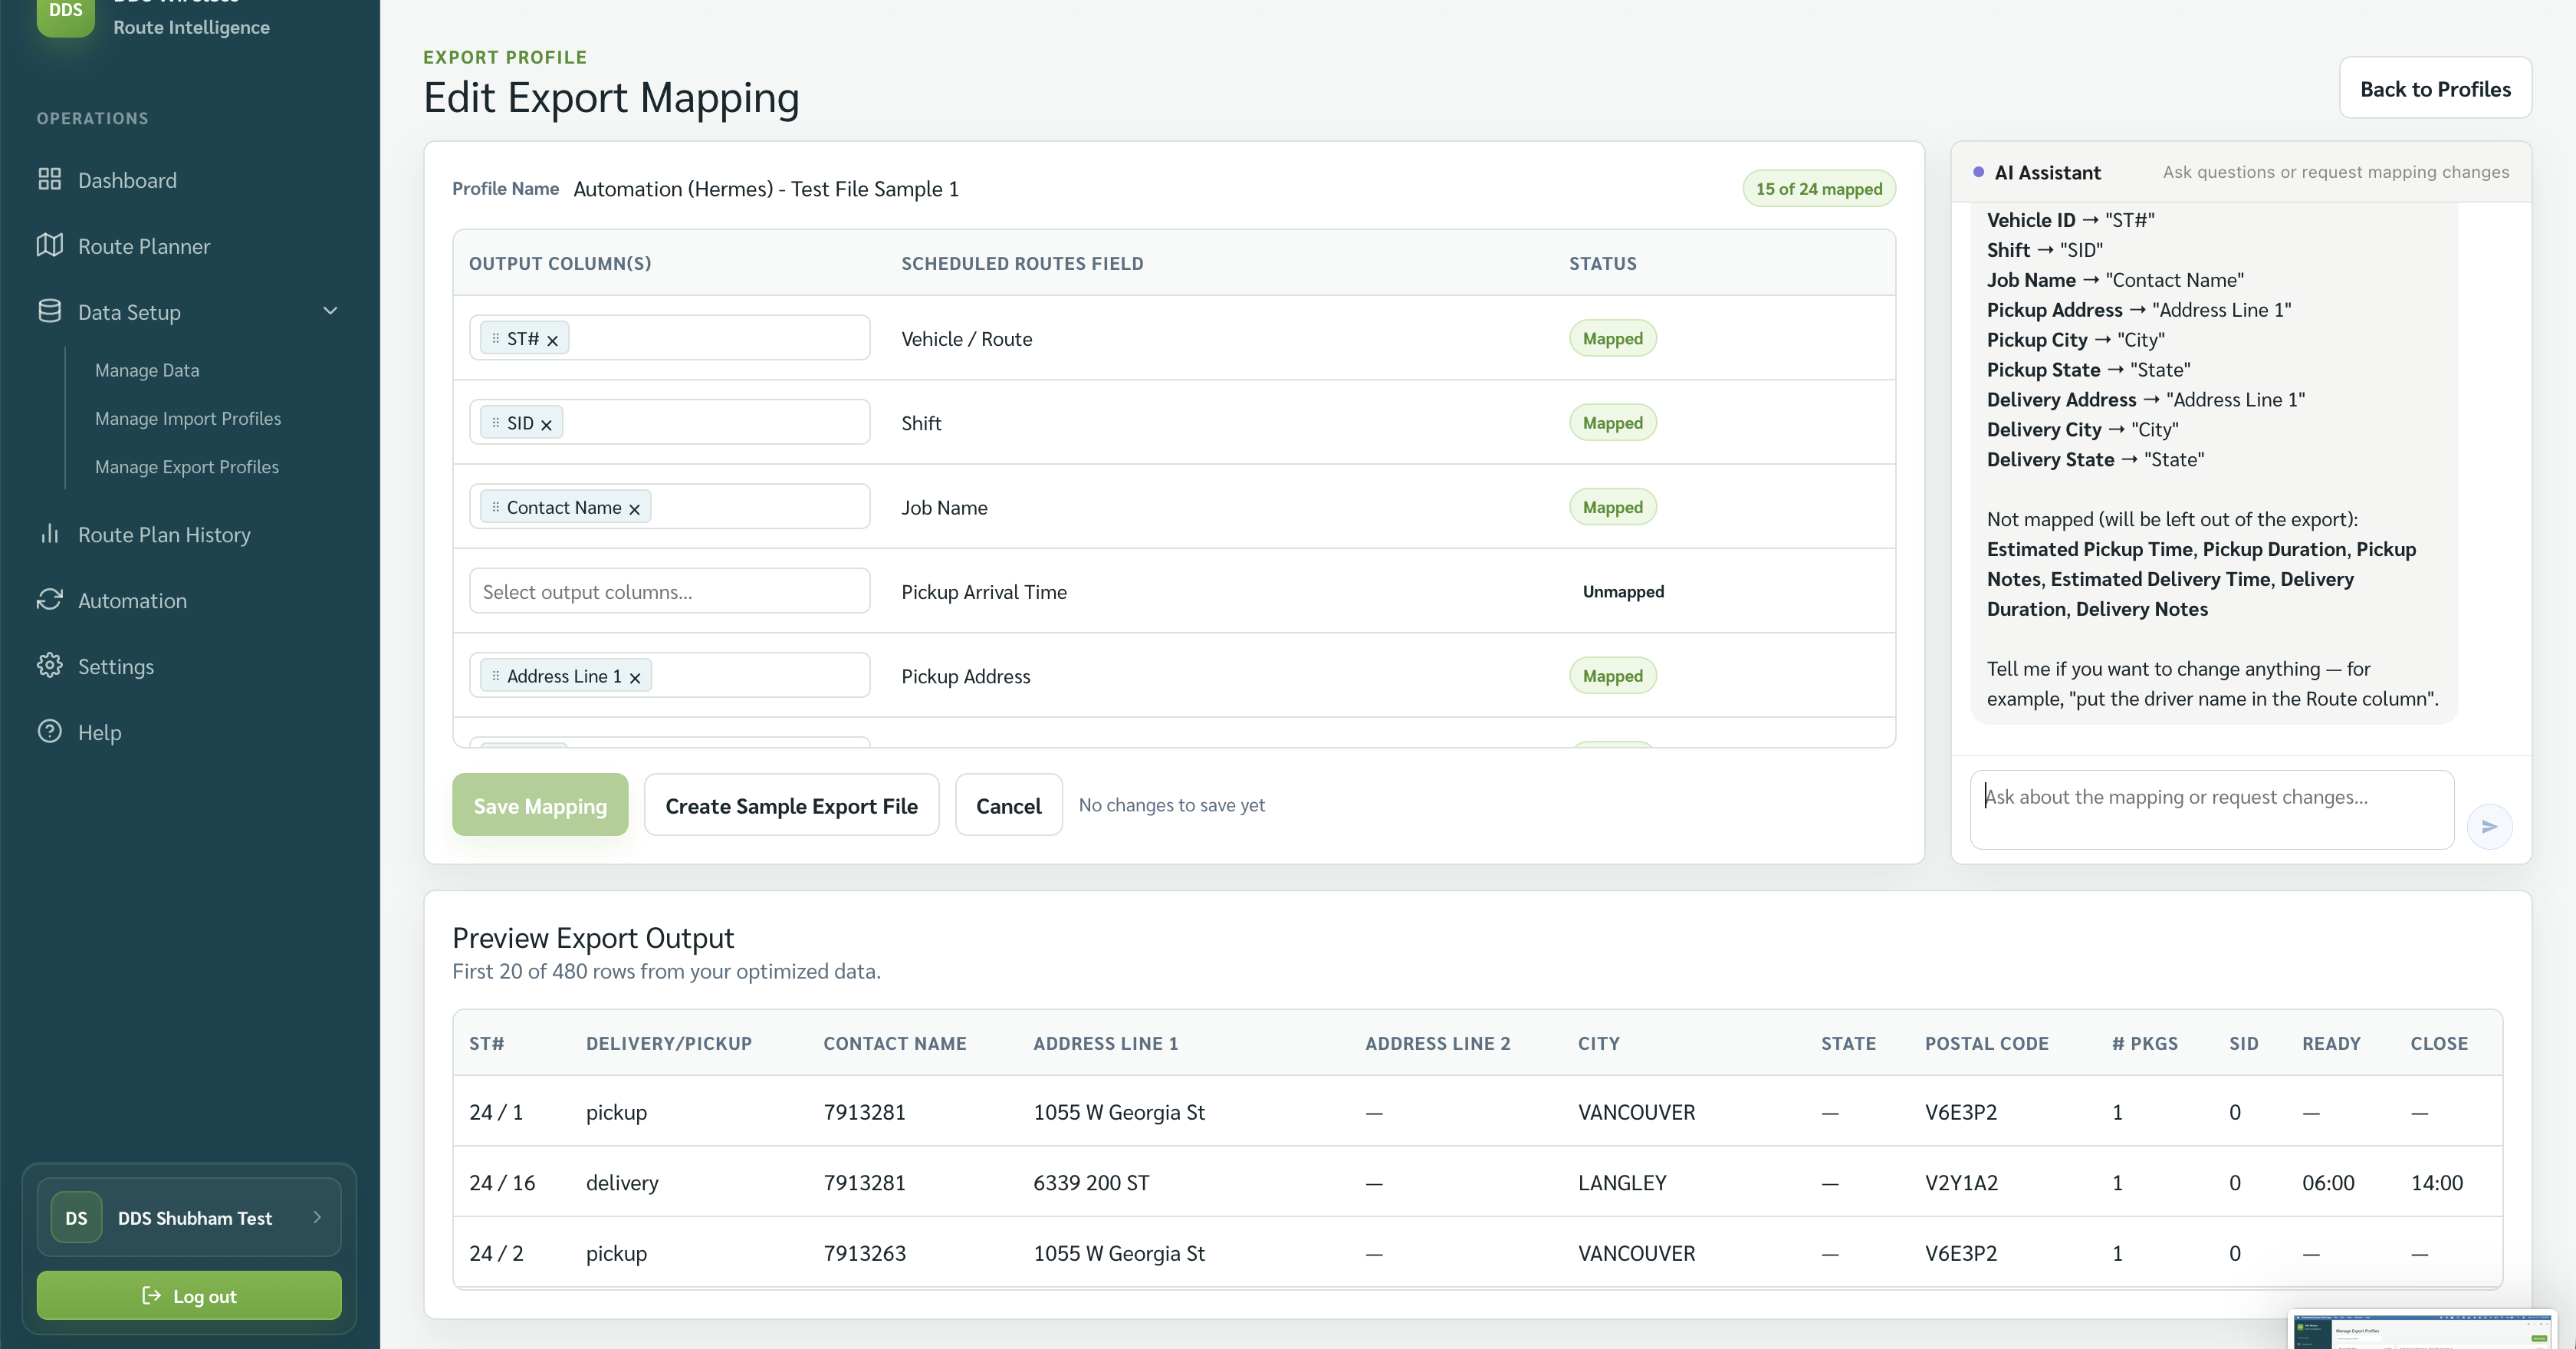2576x1349 pixels.
Task: Click the DDS logo badge
Action: [66, 12]
